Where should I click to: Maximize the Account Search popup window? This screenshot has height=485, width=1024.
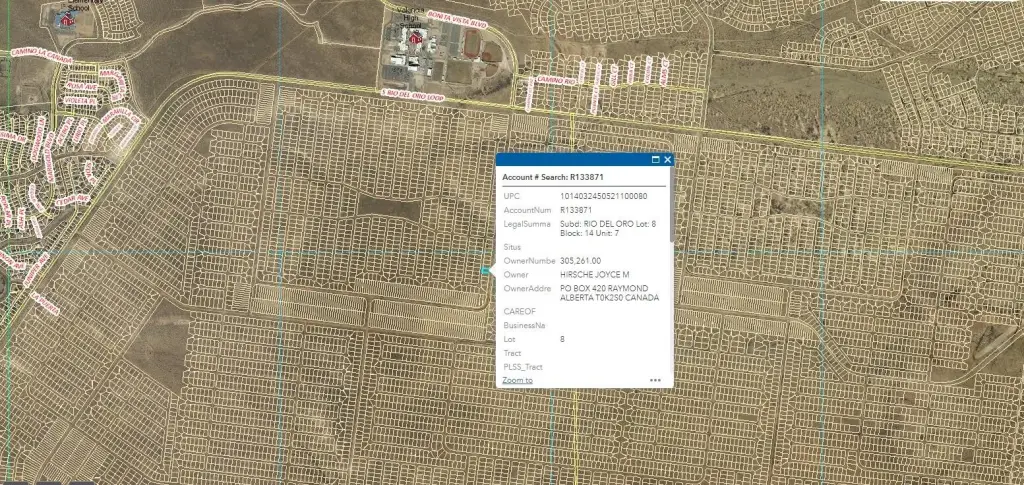coord(656,160)
